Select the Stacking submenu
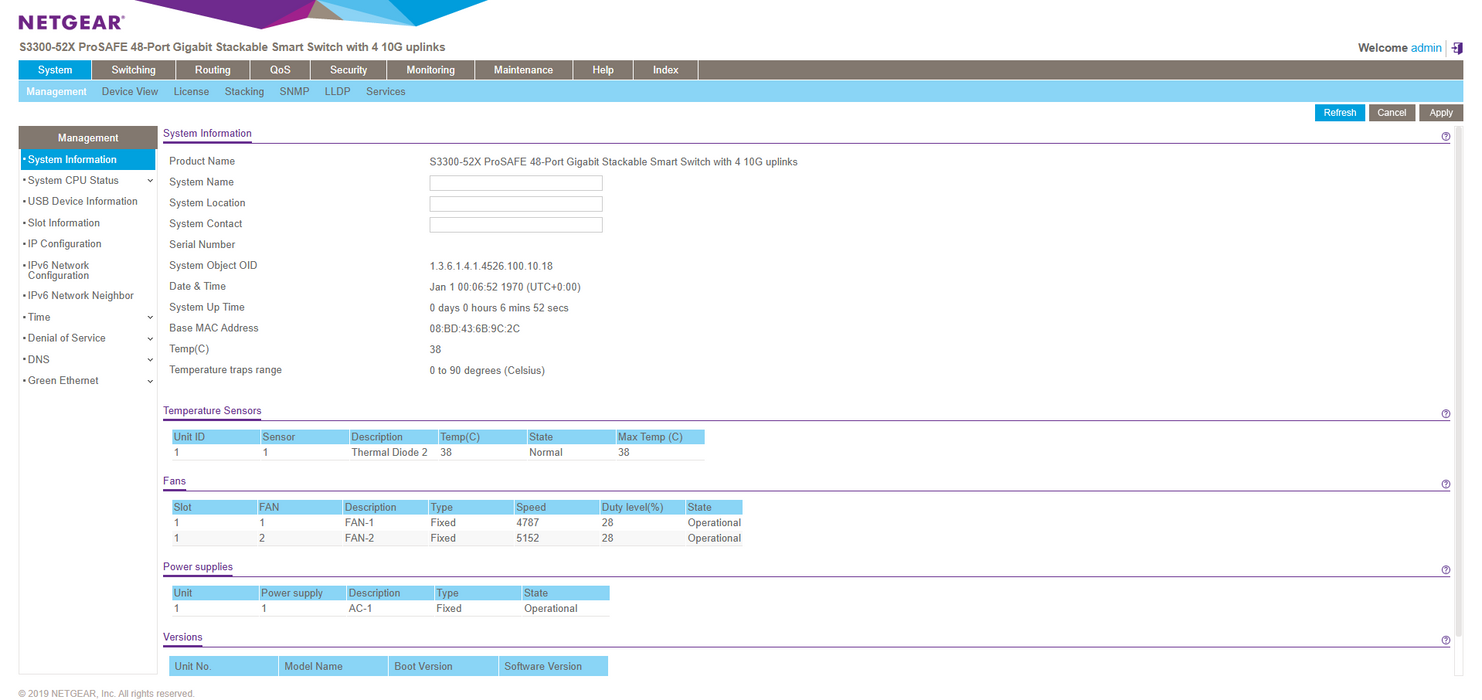Image resolution: width=1482 pixels, height=700 pixels. point(244,92)
